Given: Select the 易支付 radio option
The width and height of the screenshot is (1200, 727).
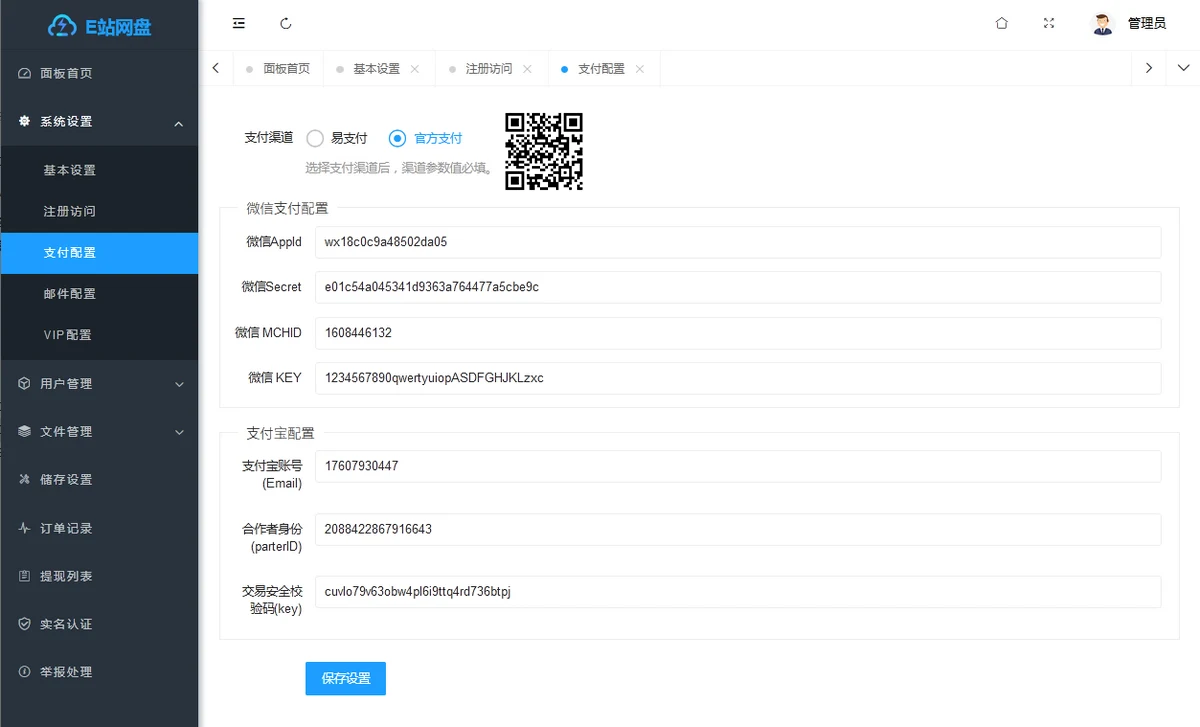Looking at the screenshot, I should 315,139.
